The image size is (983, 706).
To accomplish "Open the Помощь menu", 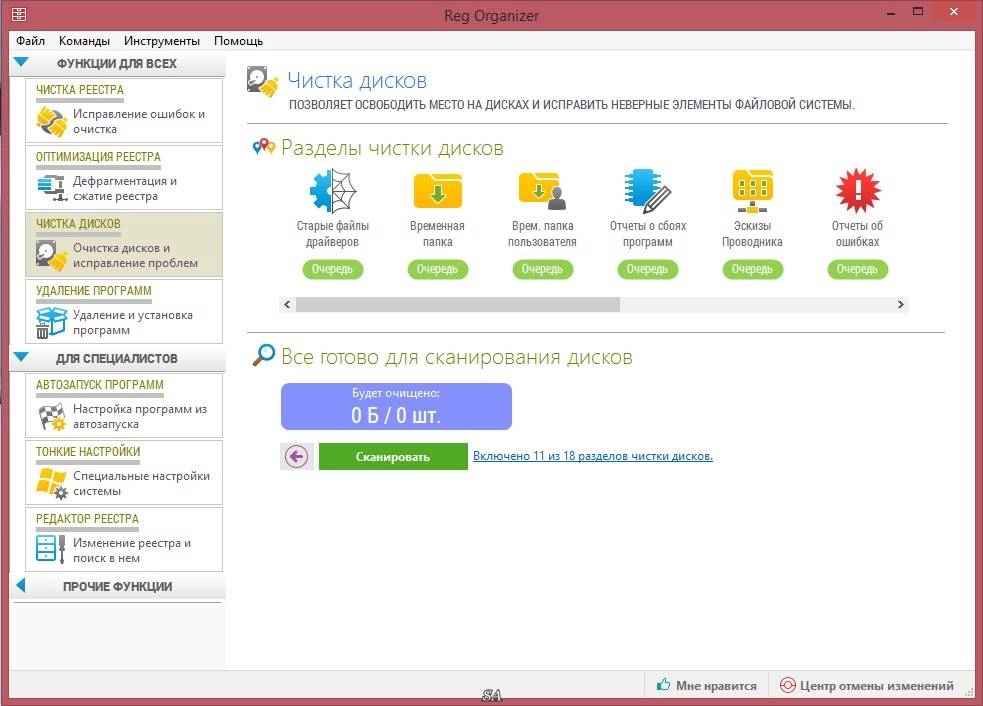I will click(x=238, y=41).
